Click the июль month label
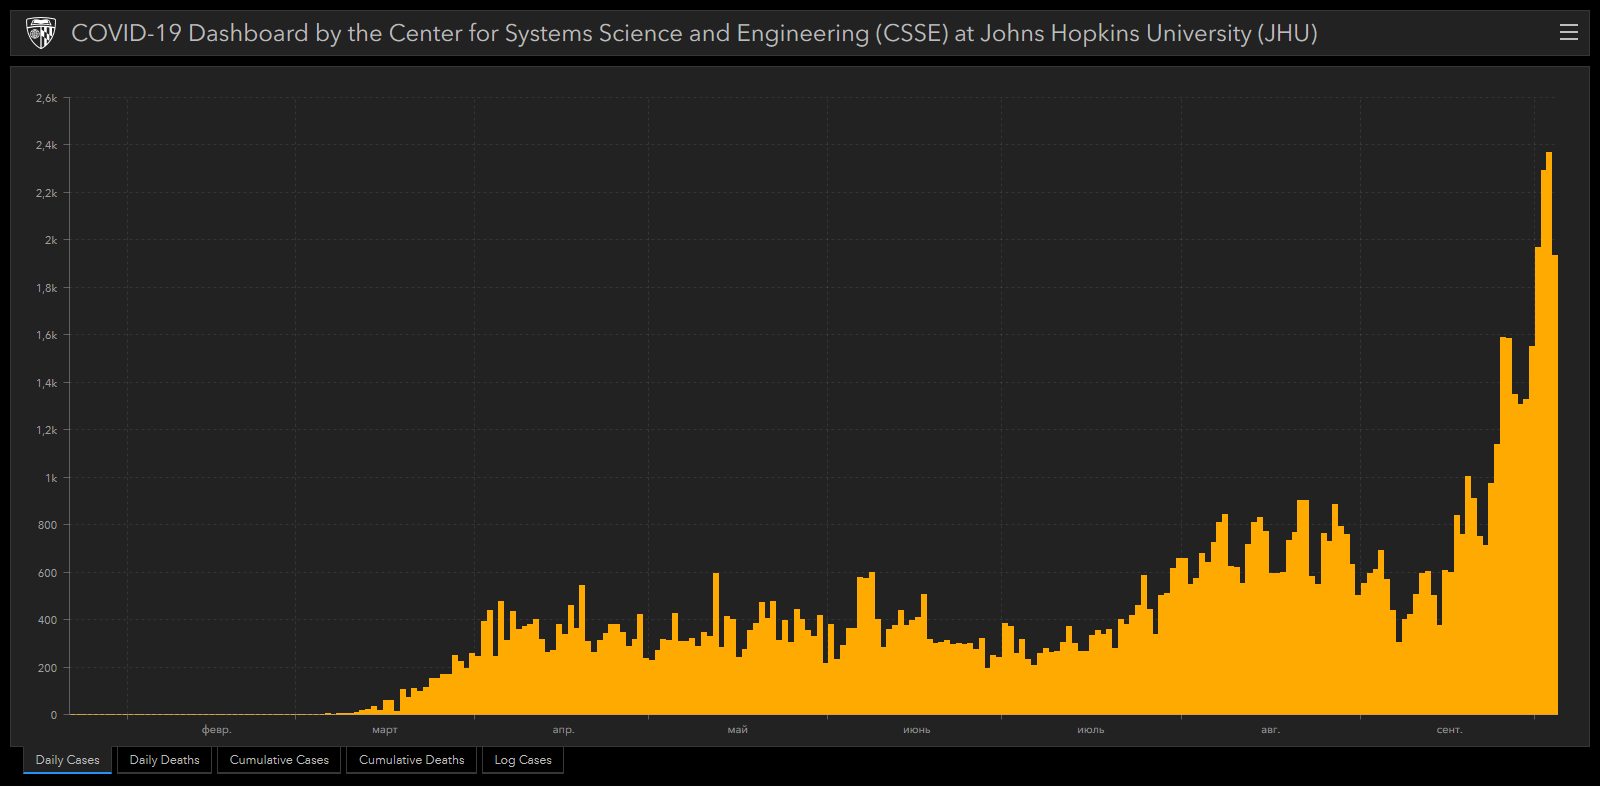 point(1091,730)
